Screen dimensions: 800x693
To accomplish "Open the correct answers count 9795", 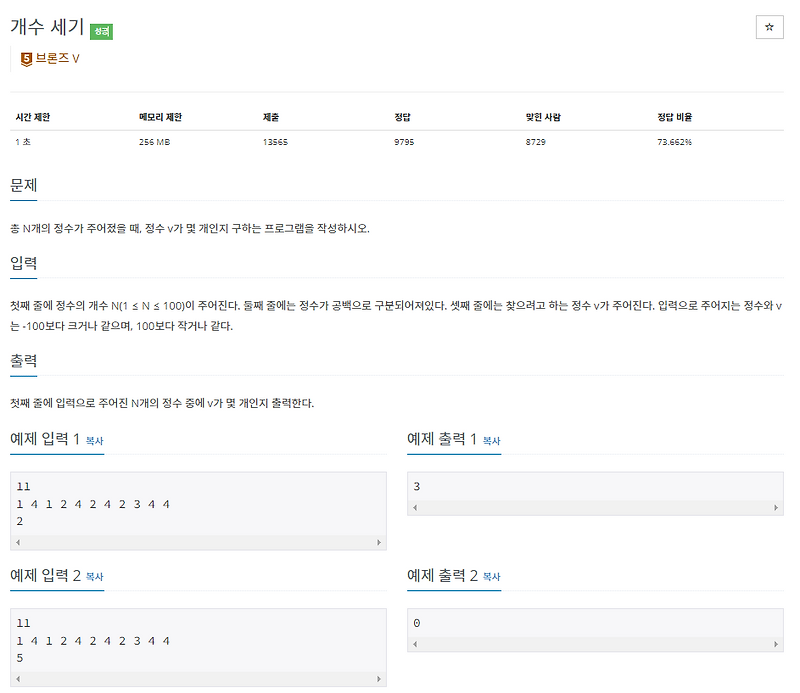I will click(405, 141).
